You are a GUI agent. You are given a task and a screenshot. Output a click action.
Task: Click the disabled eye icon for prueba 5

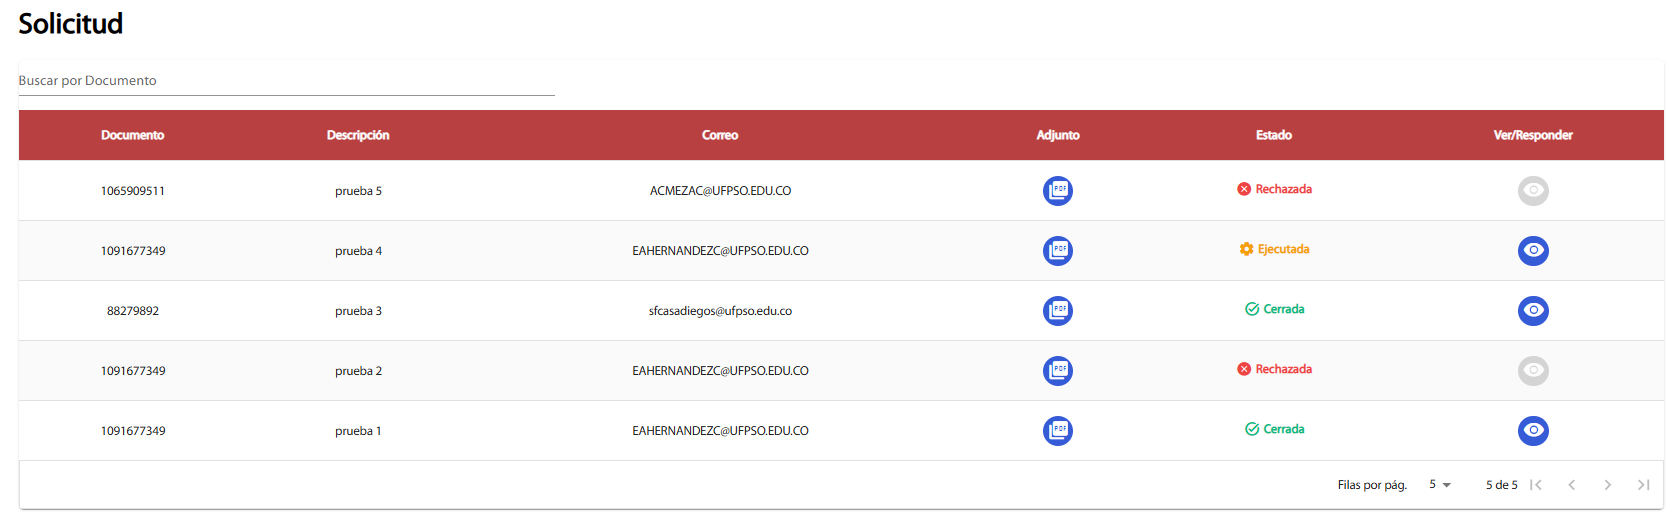pos(1532,190)
